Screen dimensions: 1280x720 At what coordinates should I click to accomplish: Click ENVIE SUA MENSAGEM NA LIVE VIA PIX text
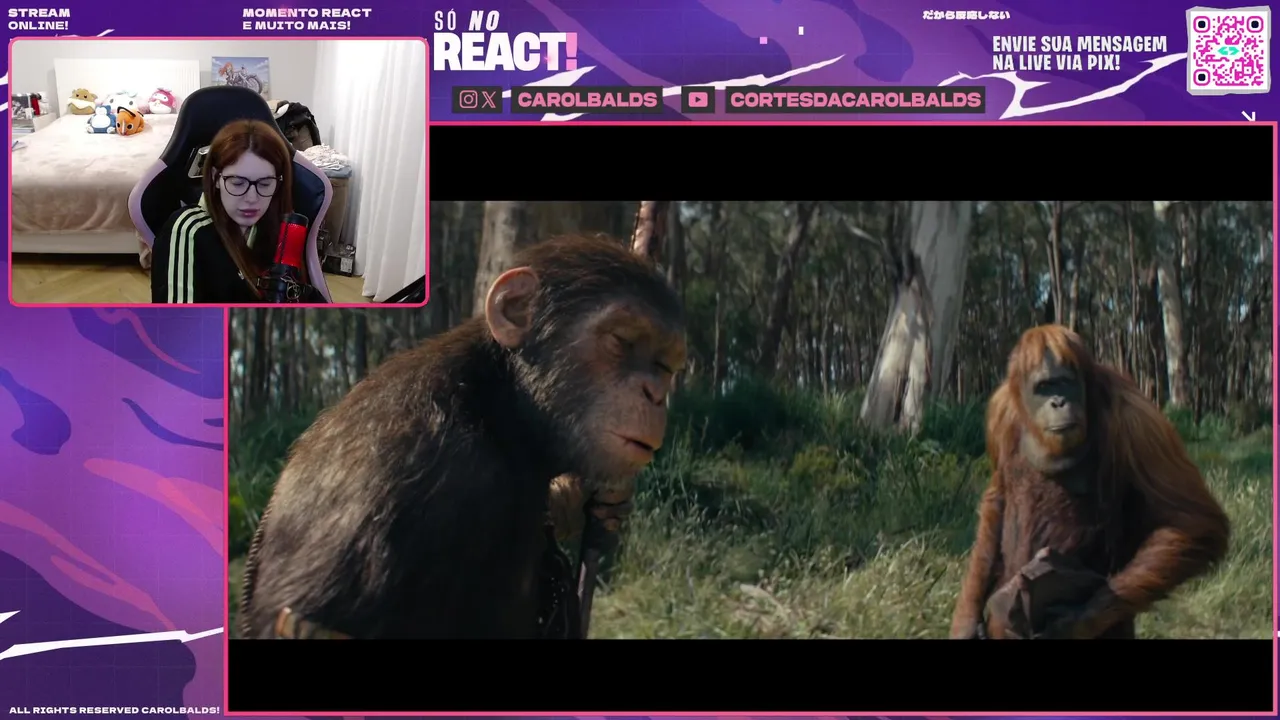1079,54
